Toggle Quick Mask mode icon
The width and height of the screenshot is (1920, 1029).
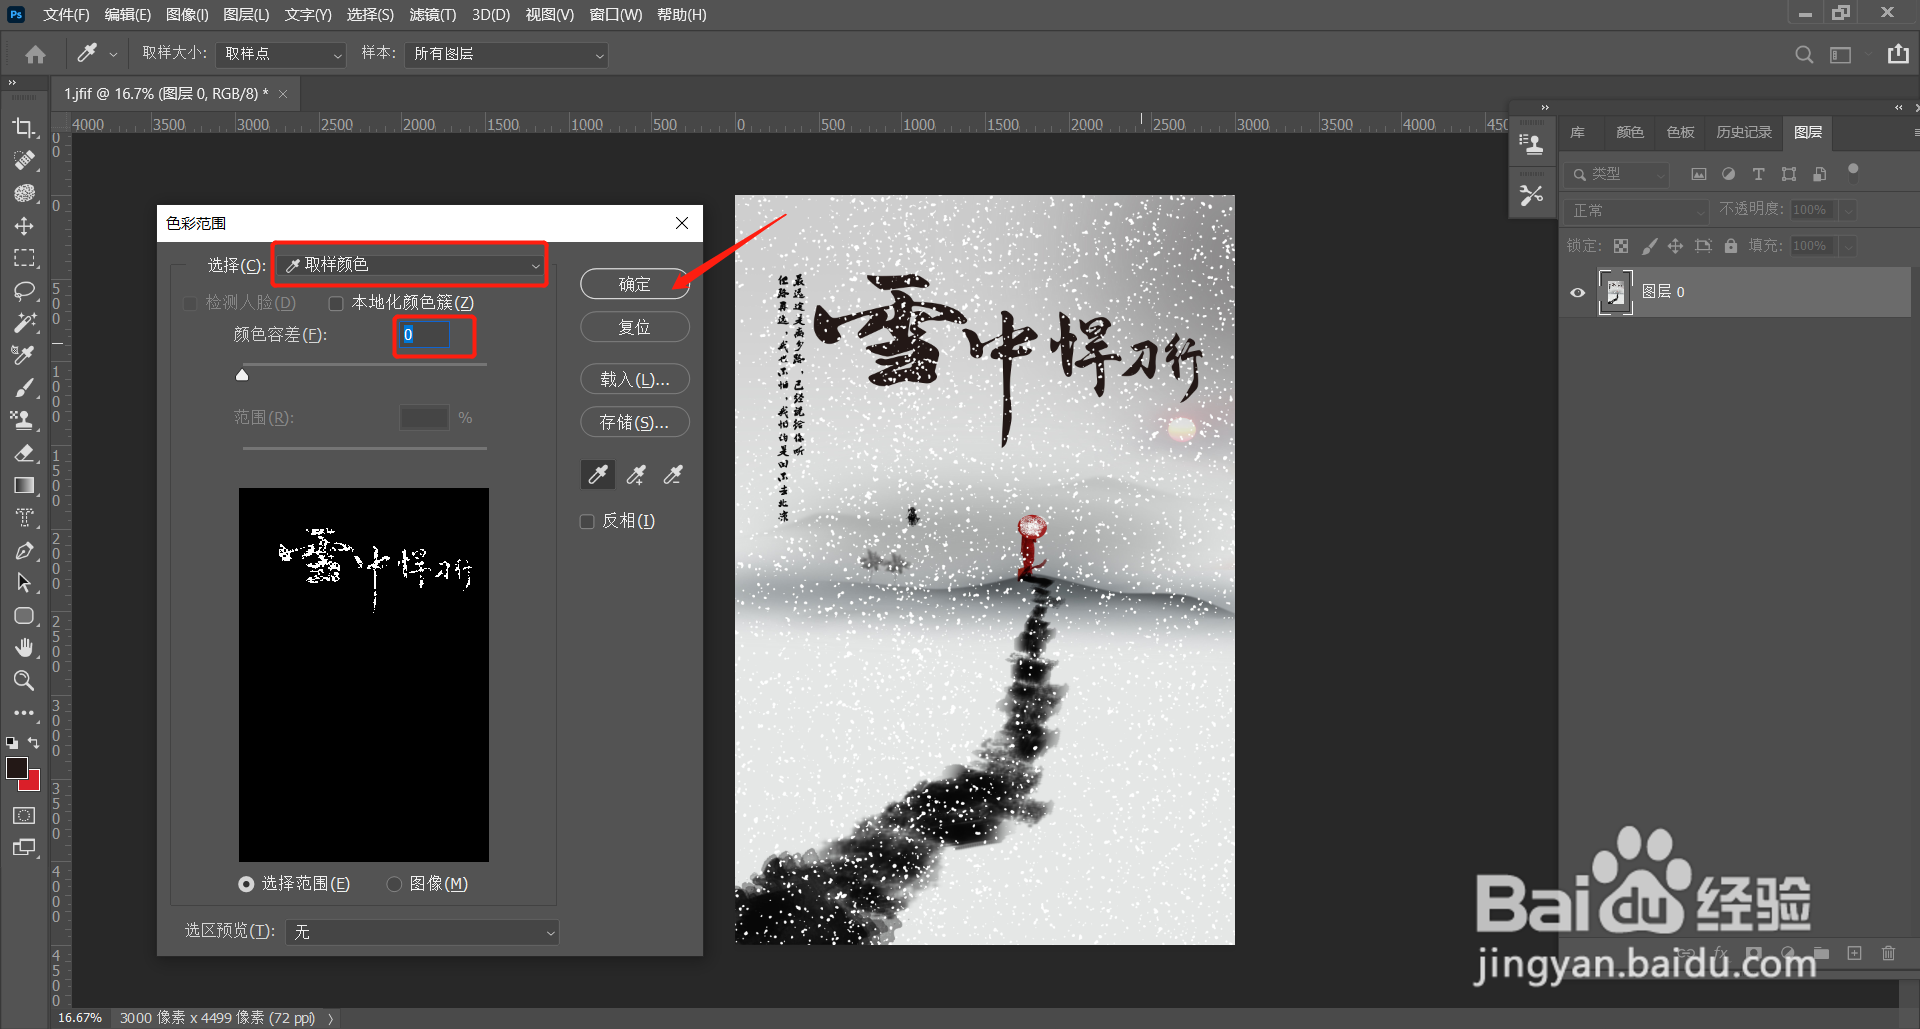(x=24, y=816)
